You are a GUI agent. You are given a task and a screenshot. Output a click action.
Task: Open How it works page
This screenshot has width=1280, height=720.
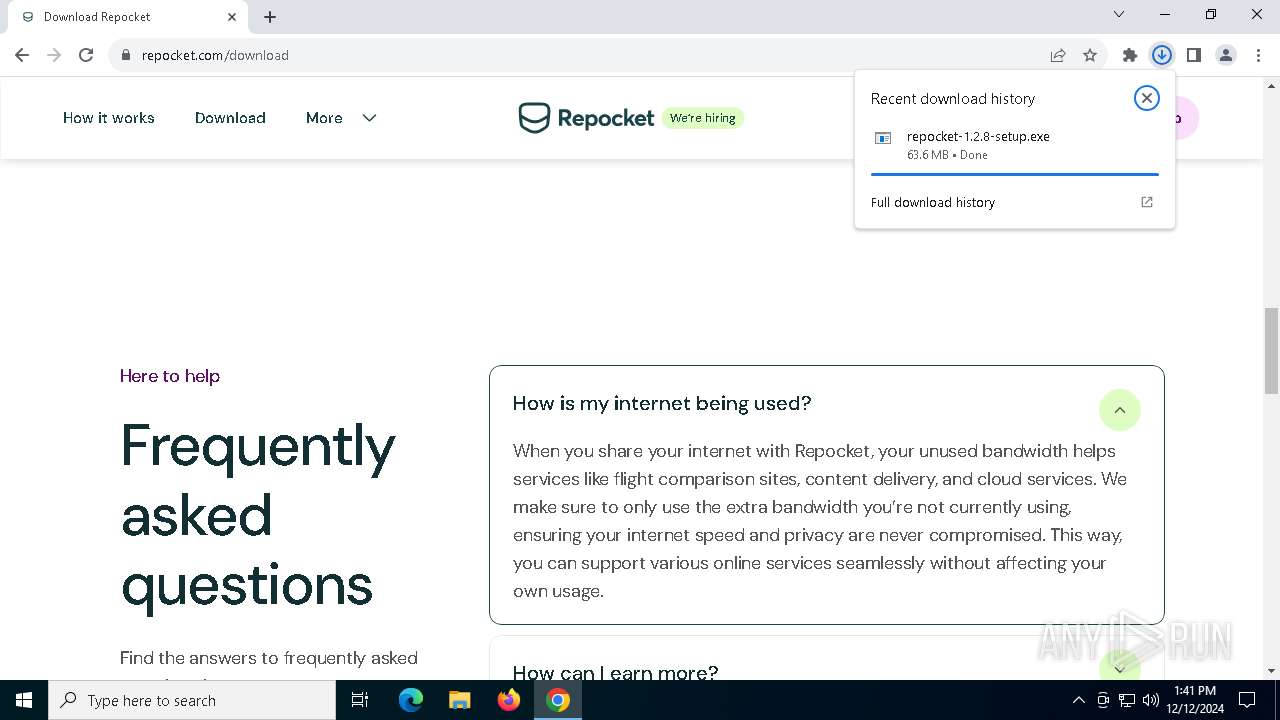tap(109, 118)
